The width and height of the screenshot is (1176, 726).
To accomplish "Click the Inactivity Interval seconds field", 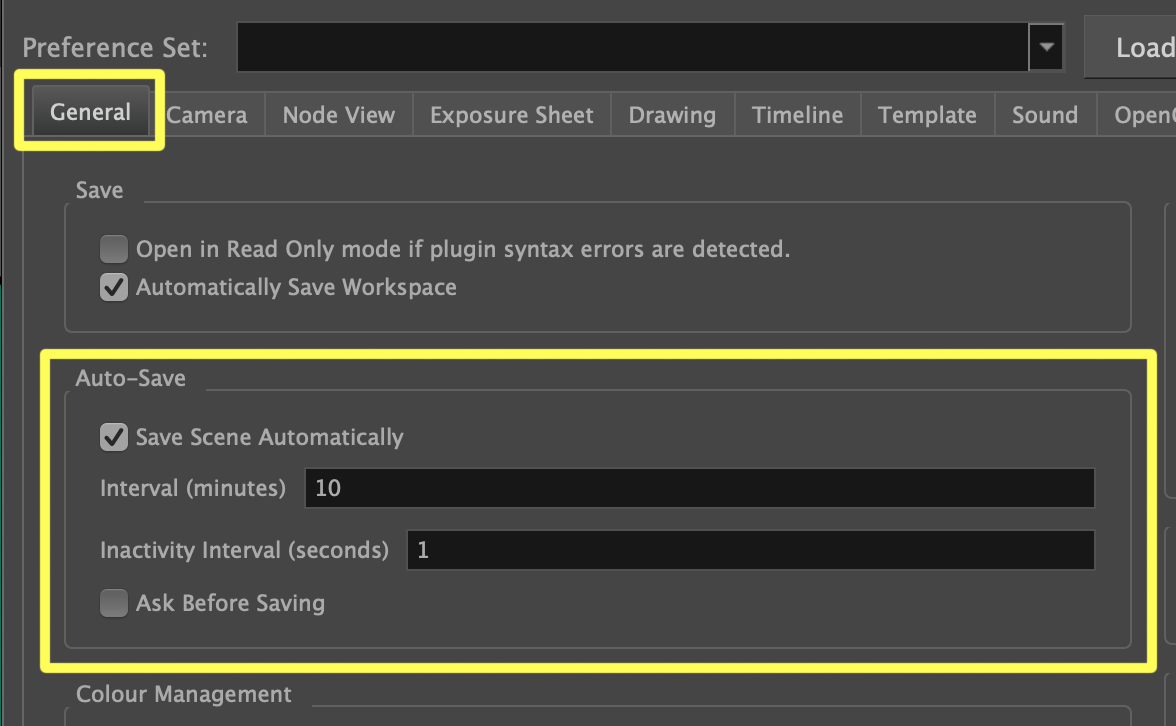I will pyautogui.click(x=750, y=549).
